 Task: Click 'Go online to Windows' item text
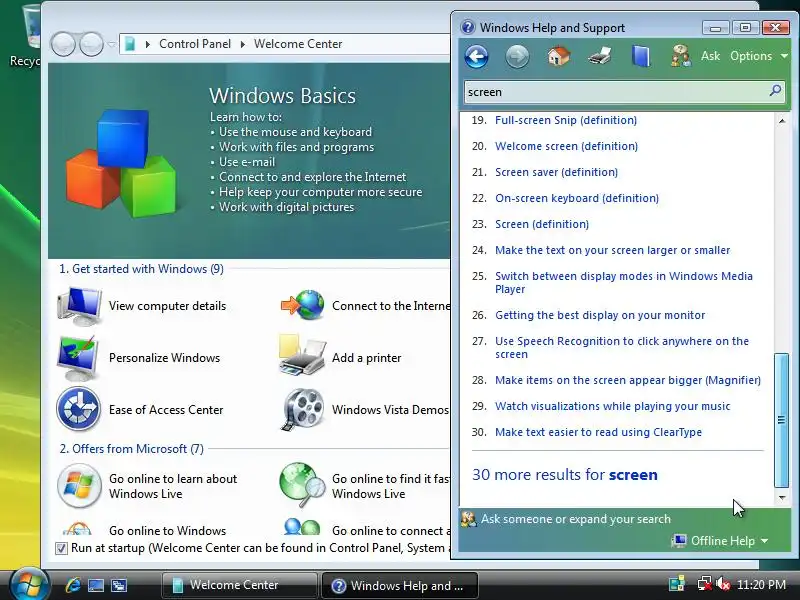coord(167,531)
